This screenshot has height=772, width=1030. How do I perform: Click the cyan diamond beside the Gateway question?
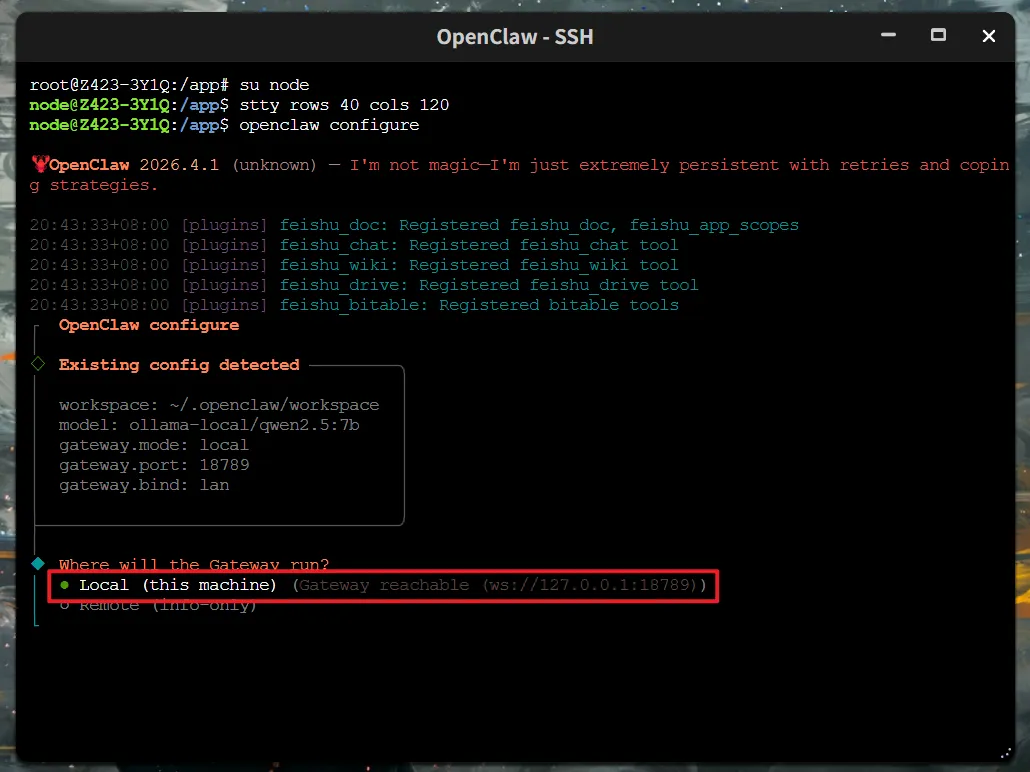[x=38, y=564]
